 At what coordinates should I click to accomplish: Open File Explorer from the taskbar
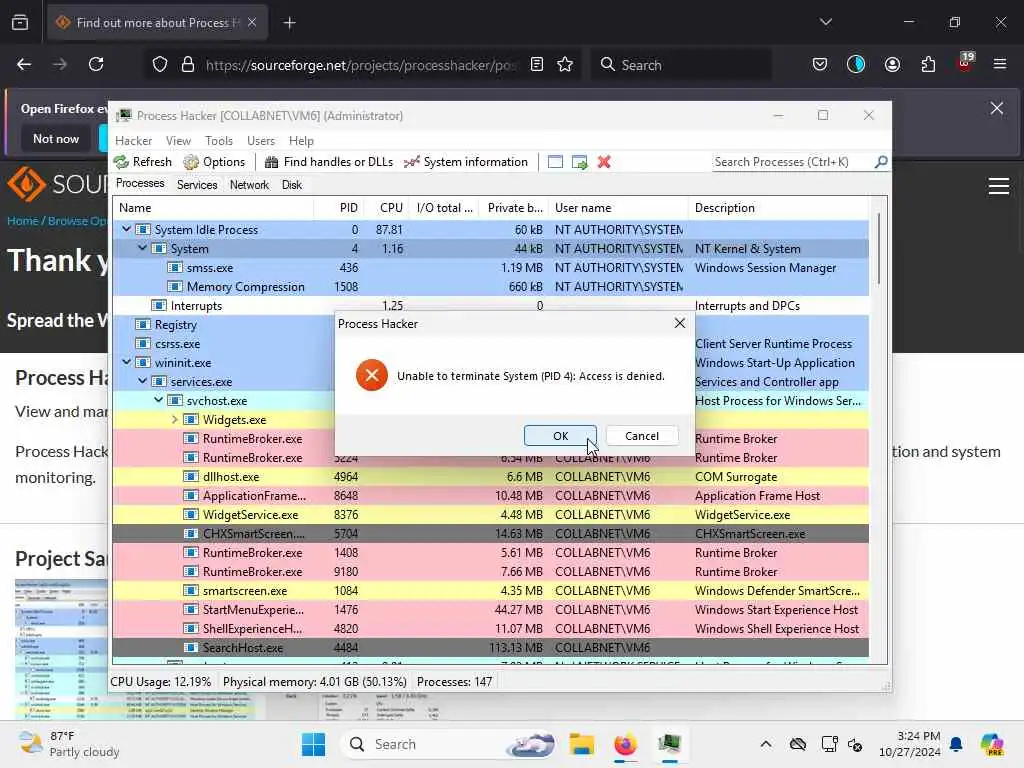tap(581, 744)
